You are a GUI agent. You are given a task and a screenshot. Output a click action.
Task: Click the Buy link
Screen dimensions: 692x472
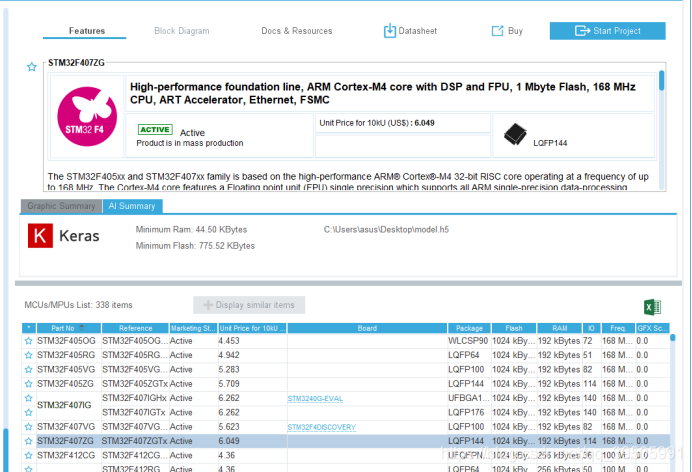click(507, 31)
